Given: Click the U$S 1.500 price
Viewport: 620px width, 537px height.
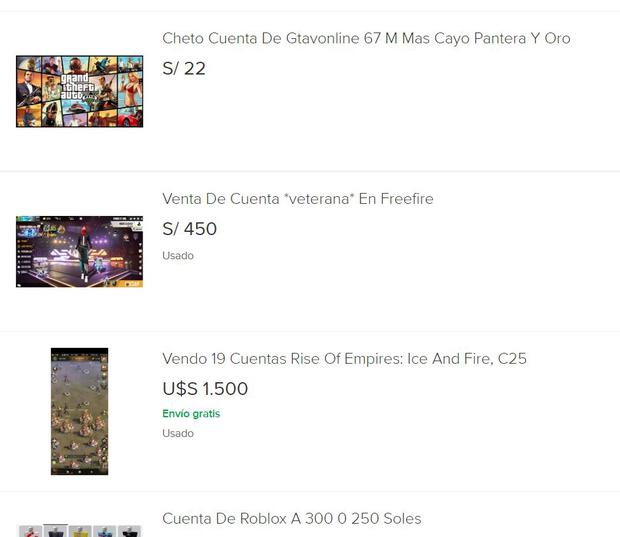Looking at the screenshot, I should [x=205, y=389].
